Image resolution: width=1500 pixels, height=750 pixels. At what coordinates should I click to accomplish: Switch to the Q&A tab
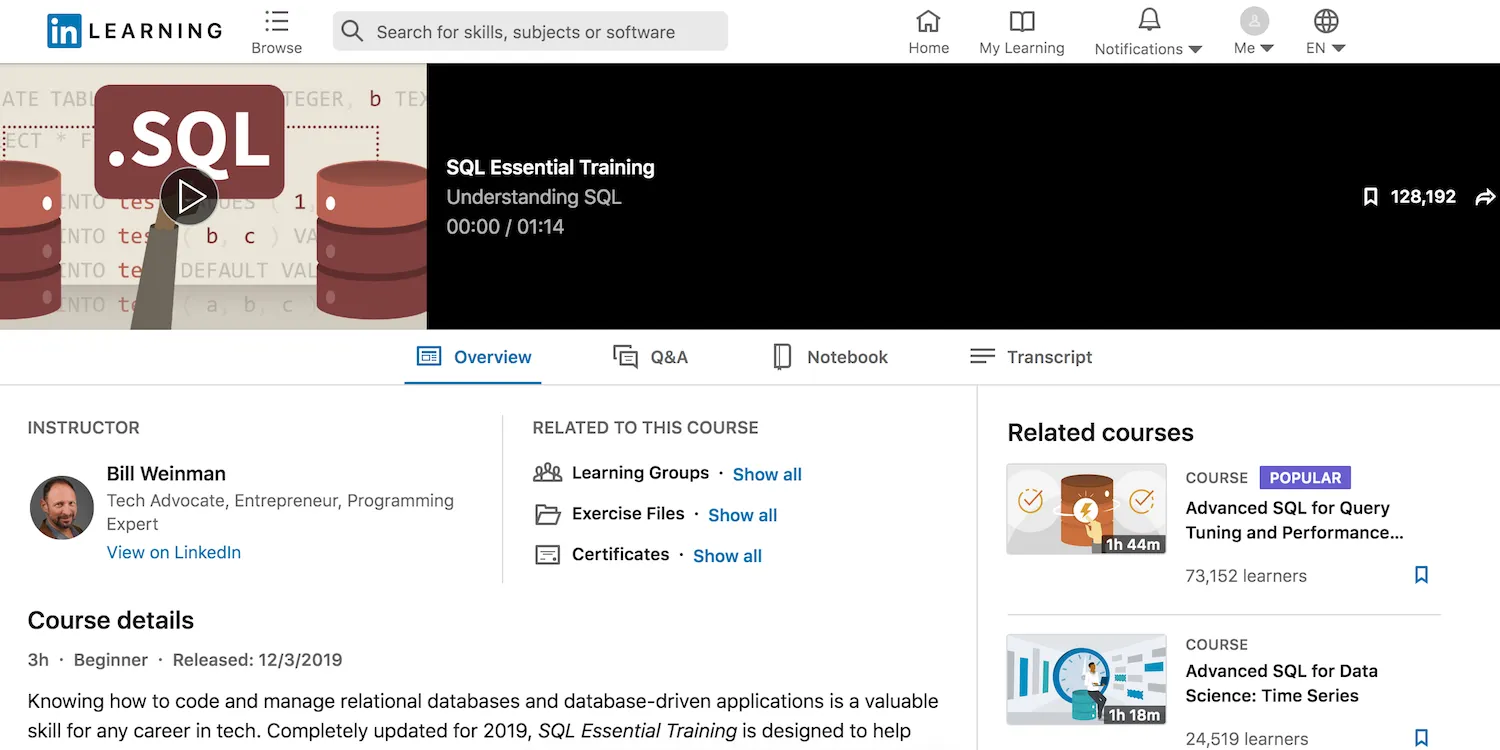pyautogui.click(x=651, y=357)
